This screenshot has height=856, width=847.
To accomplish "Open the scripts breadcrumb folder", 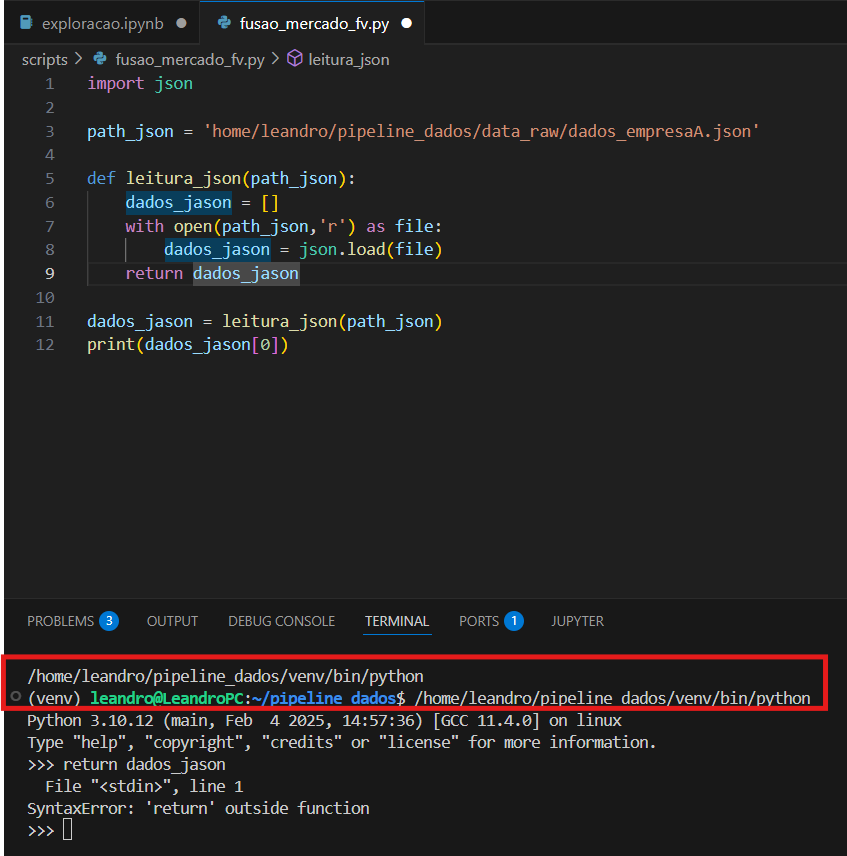I will 44,60.
